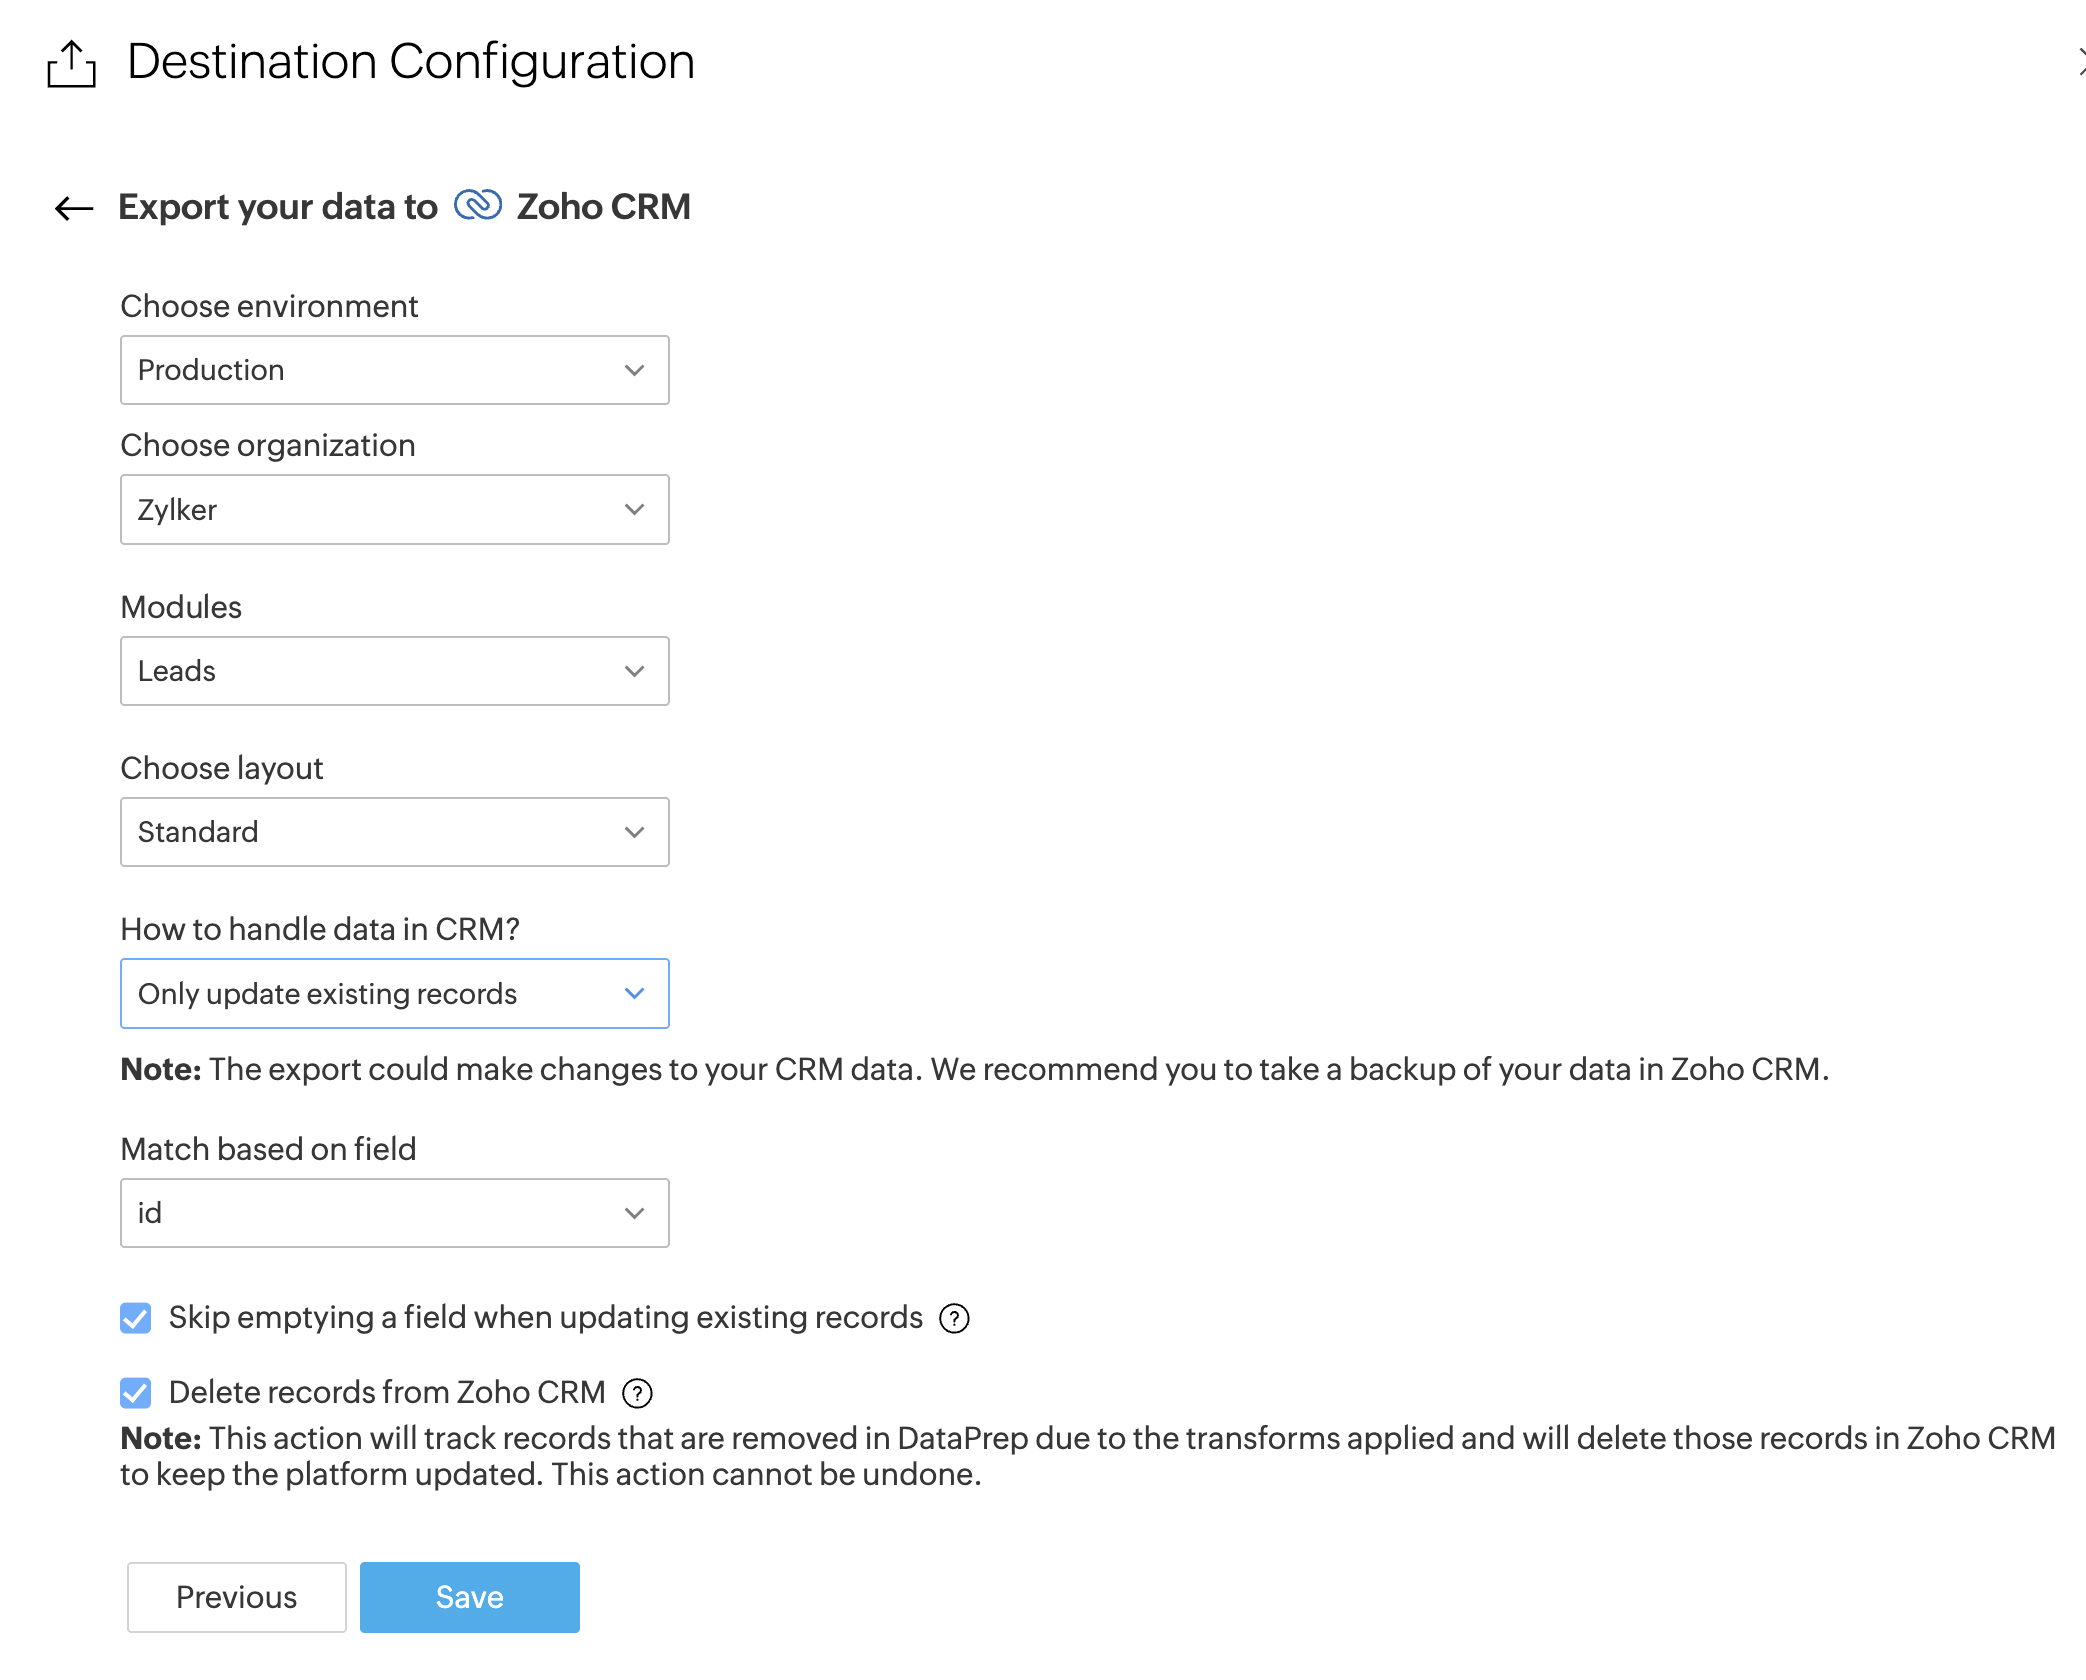The width and height of the screenshot is (2086, 1680).
Task: Click the back arrow beside Export your data
Action: click(74, 208)
